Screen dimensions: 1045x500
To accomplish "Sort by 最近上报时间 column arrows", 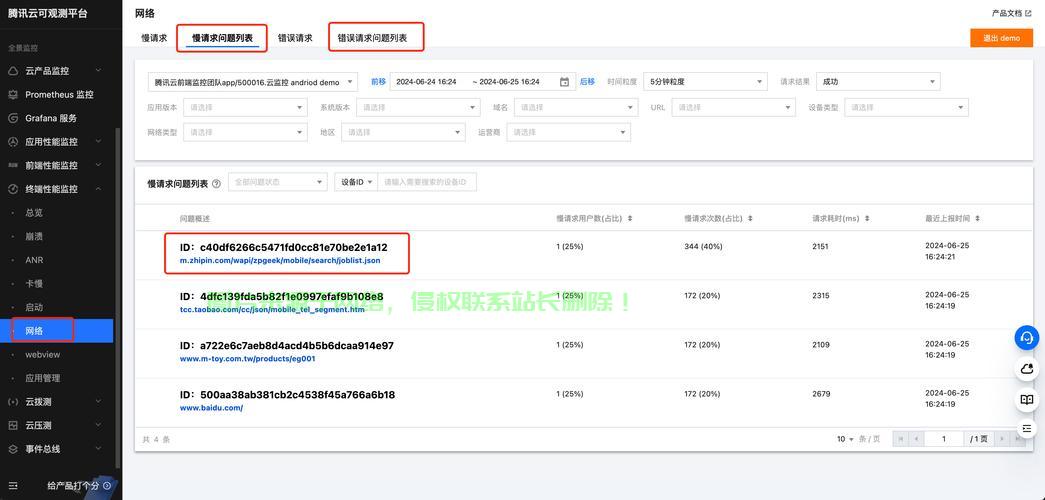I will coord(978,219).
